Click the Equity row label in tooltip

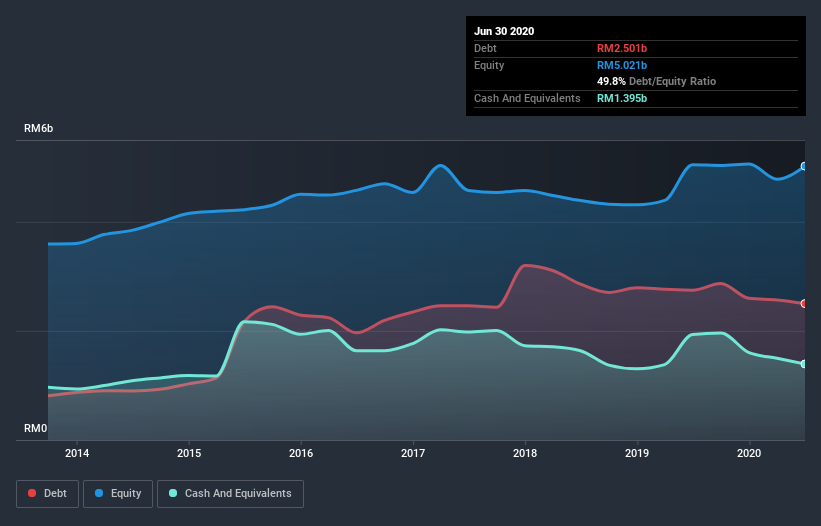pyautogui.click(x=489, y=65)
